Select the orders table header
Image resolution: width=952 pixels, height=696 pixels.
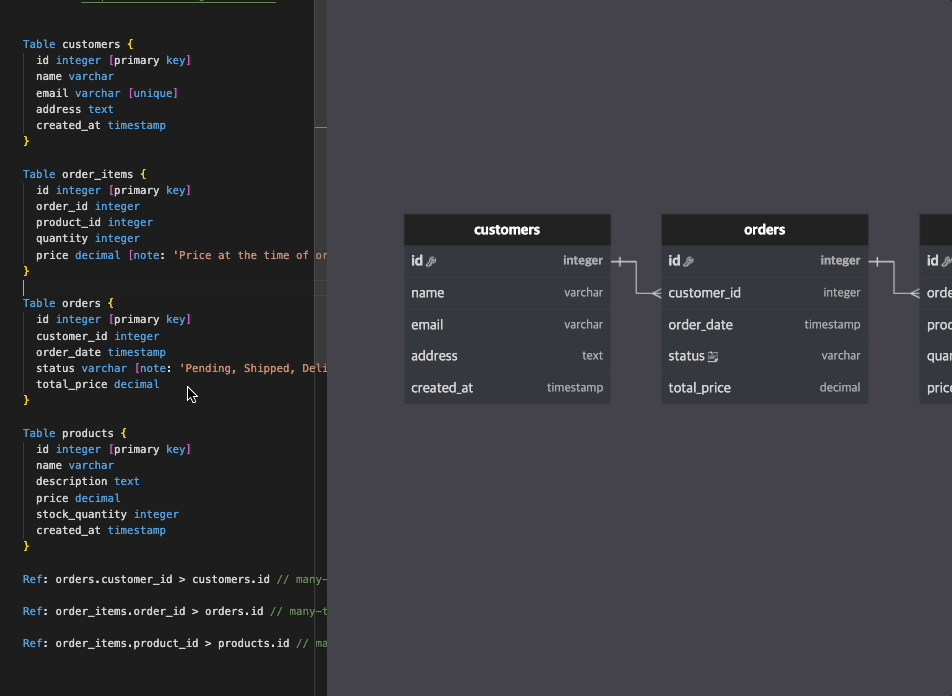[x=764, y=229]
